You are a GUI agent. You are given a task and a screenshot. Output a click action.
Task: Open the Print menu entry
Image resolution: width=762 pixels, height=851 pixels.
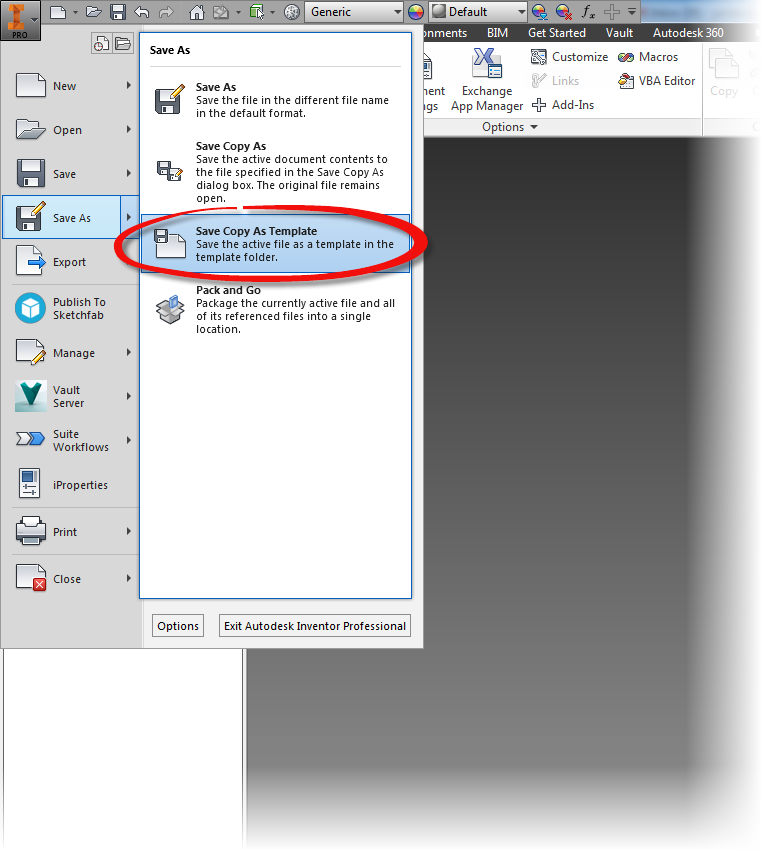71,531
